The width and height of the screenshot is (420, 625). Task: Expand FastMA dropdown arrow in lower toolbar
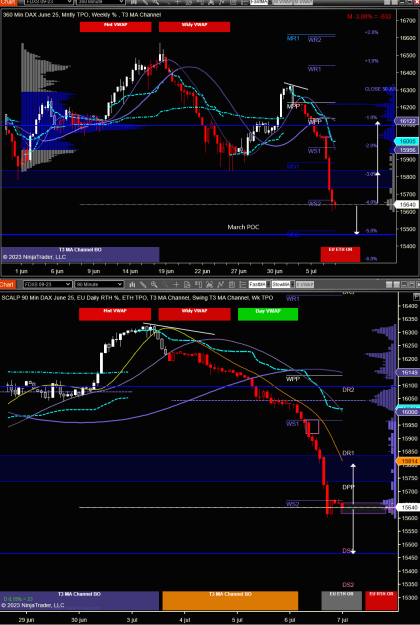click(x=268, y=284)
